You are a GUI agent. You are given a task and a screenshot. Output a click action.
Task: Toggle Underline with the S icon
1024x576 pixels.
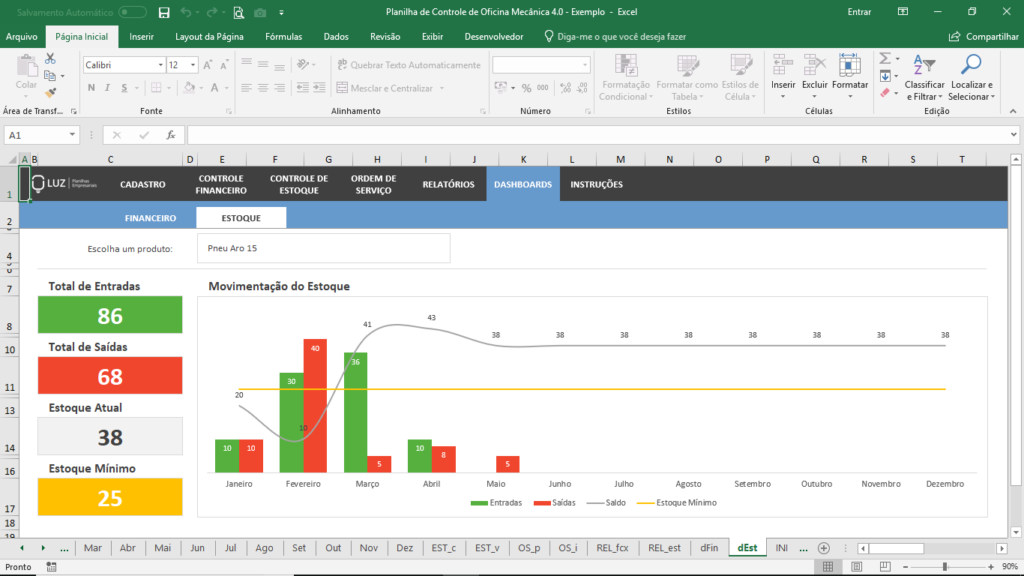coord(124,87)
